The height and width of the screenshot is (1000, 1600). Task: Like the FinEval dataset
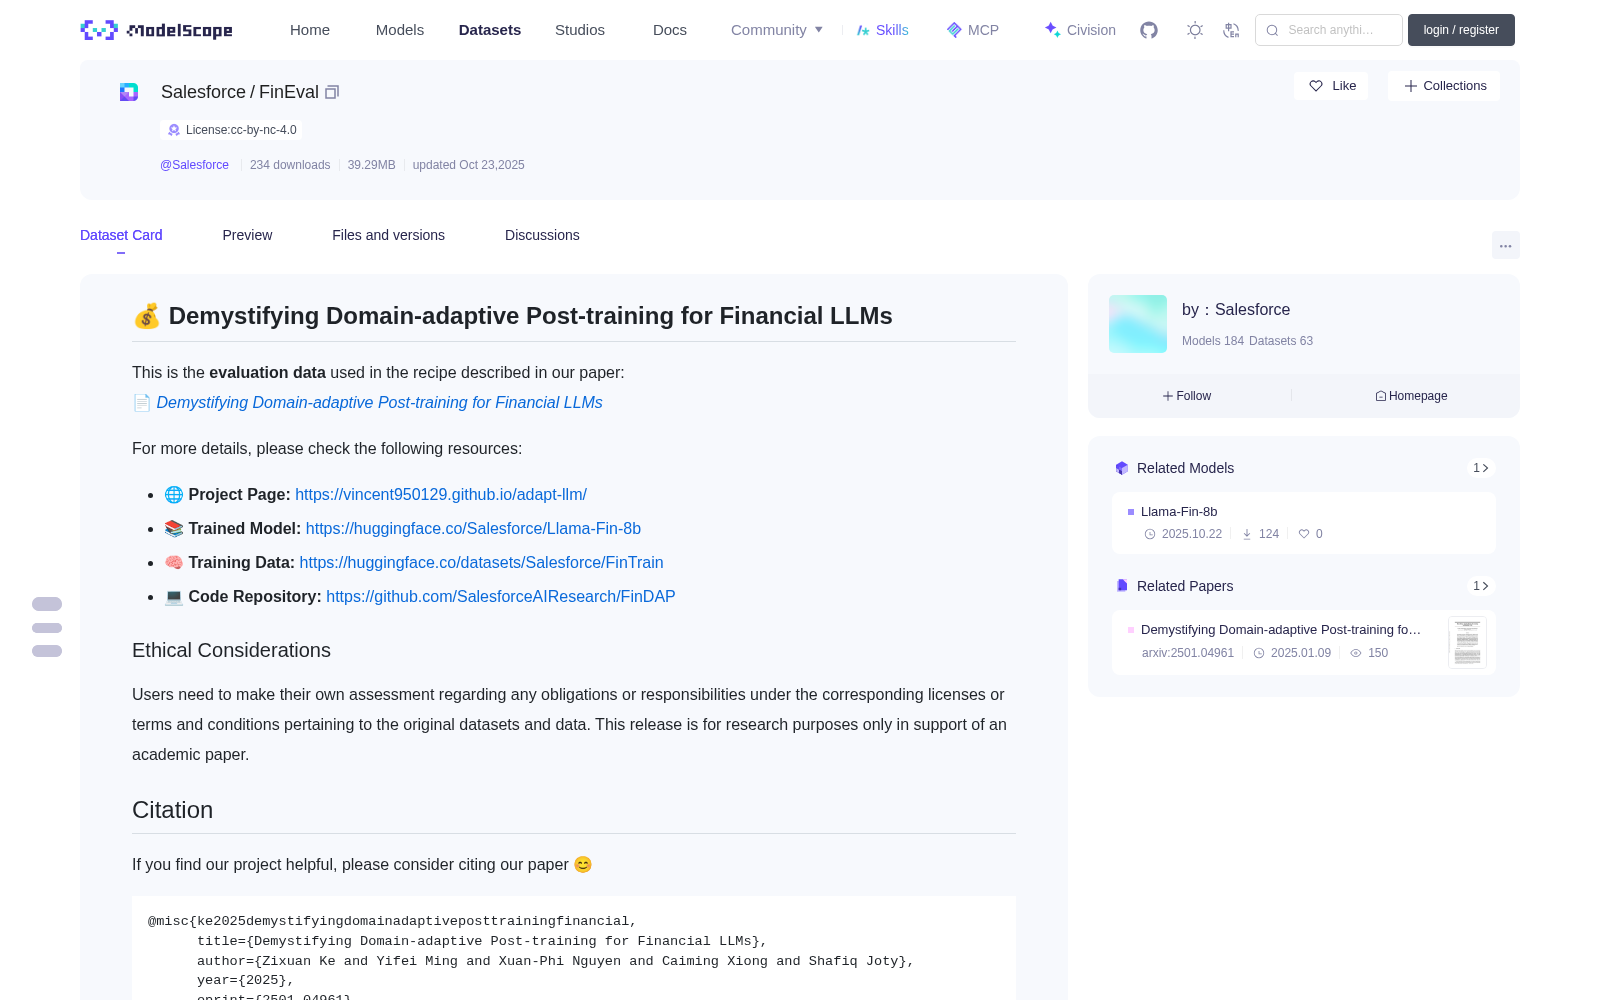click(1332, 86)
